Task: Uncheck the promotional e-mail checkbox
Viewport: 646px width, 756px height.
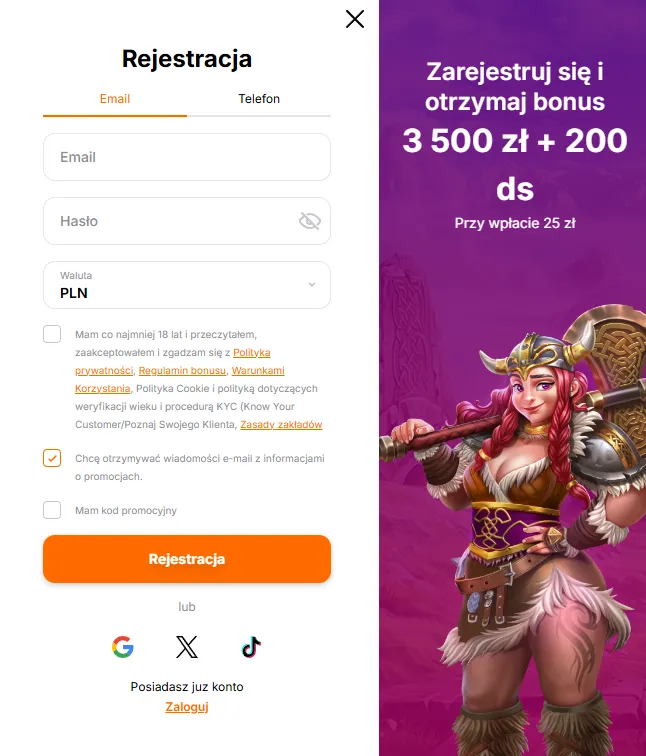Action: [52, 458]
